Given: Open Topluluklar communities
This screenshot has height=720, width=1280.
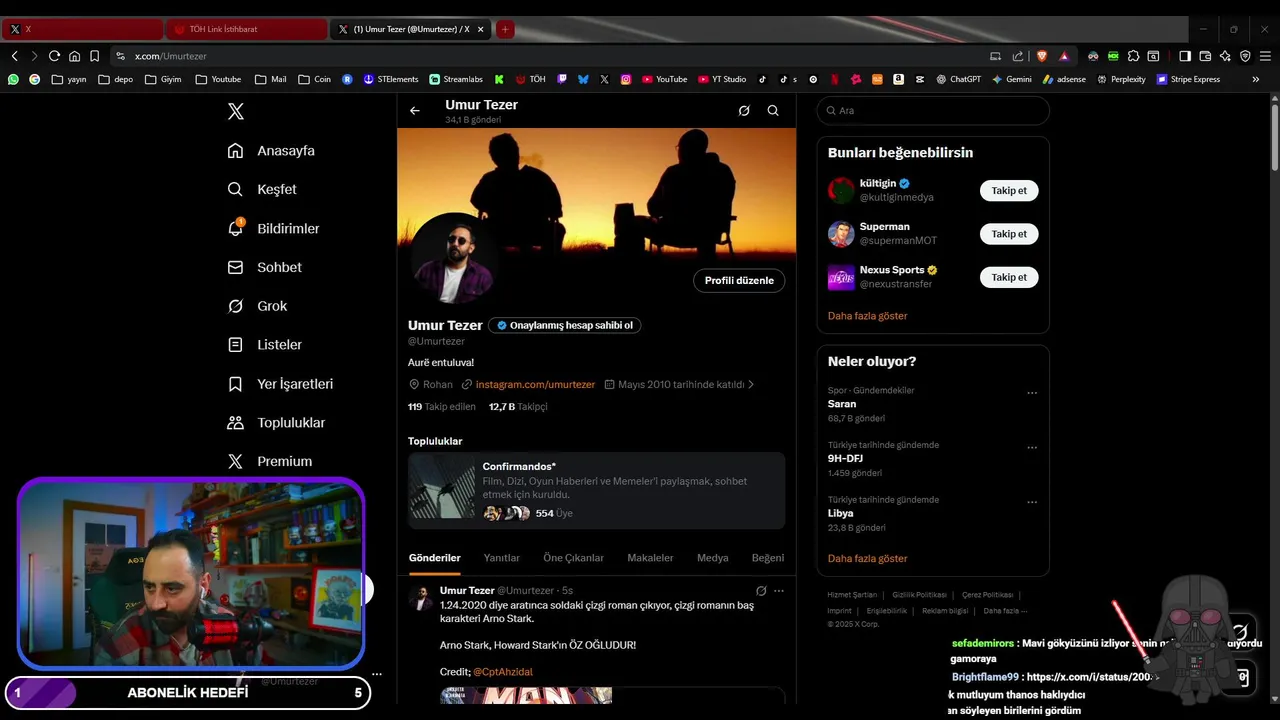Looking at the screenshot, I should (x=276, y=422).
